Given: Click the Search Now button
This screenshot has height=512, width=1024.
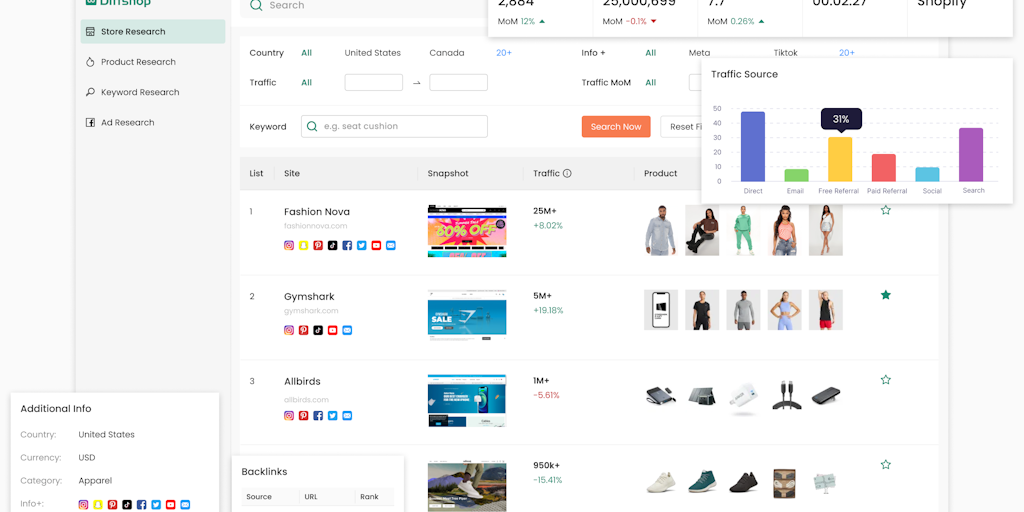Looking at the screenshot, I should tap(616, 127).
